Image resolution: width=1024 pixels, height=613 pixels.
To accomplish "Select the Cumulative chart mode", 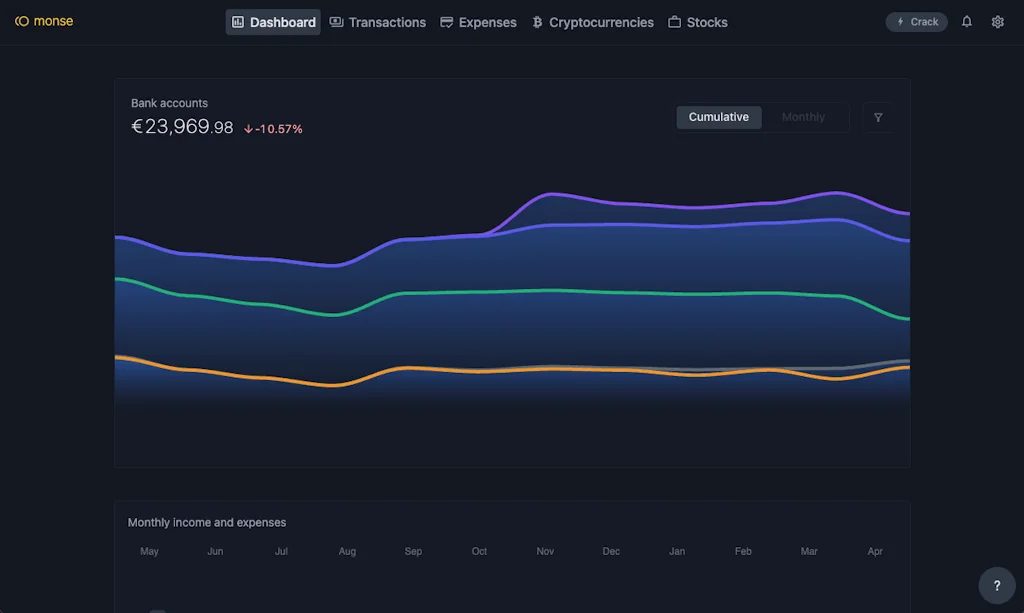I will coord(718,117).
